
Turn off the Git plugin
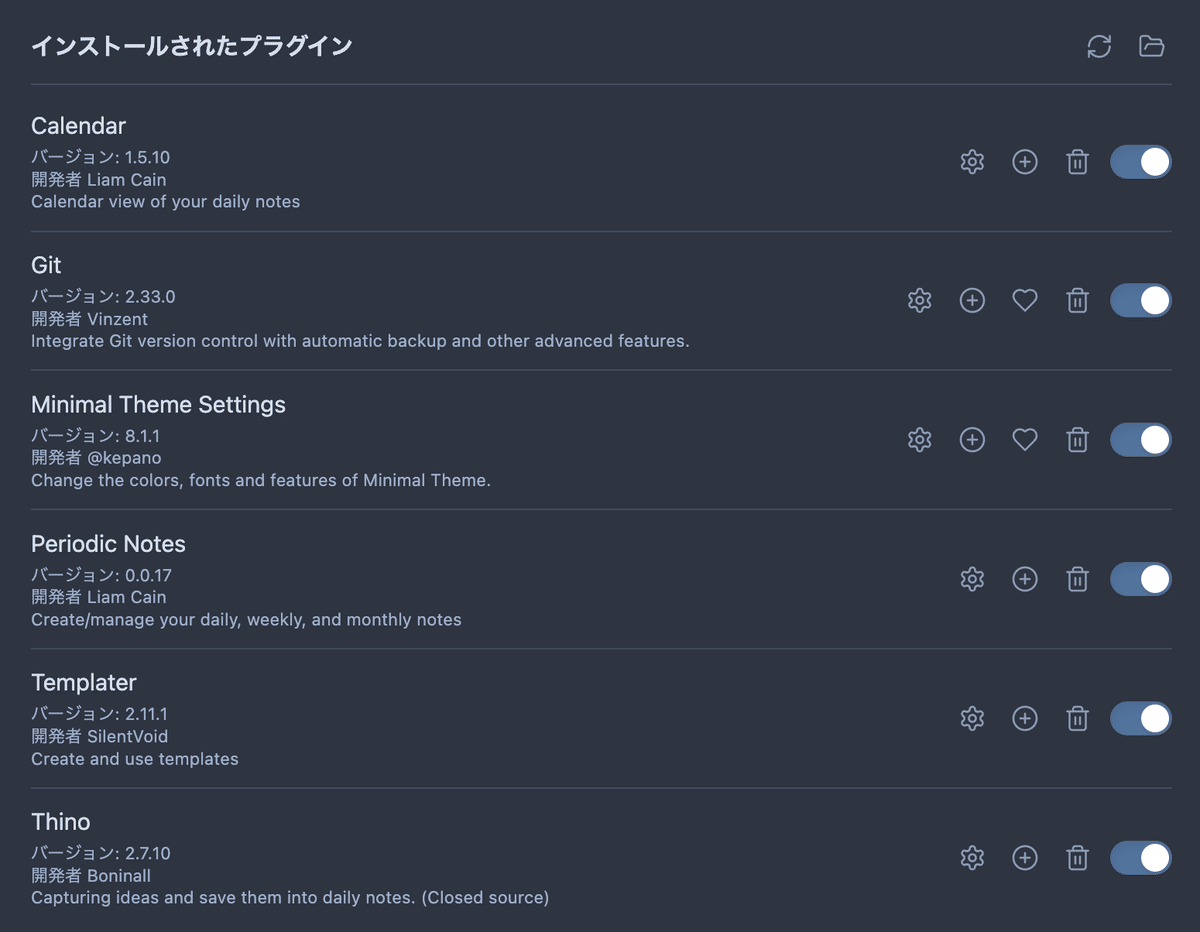point(1140,300)
